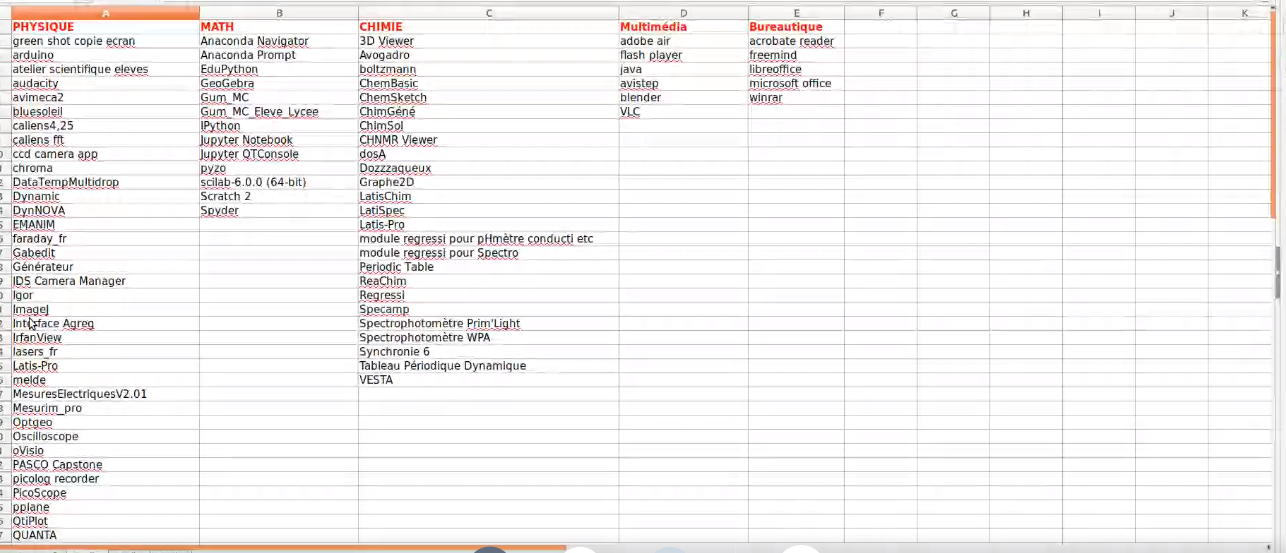This screenshot has height=553, width=1286.
Task: Select the 'scilab-6.0.0 (64-bit)' cell
Action: coord(279,183)
